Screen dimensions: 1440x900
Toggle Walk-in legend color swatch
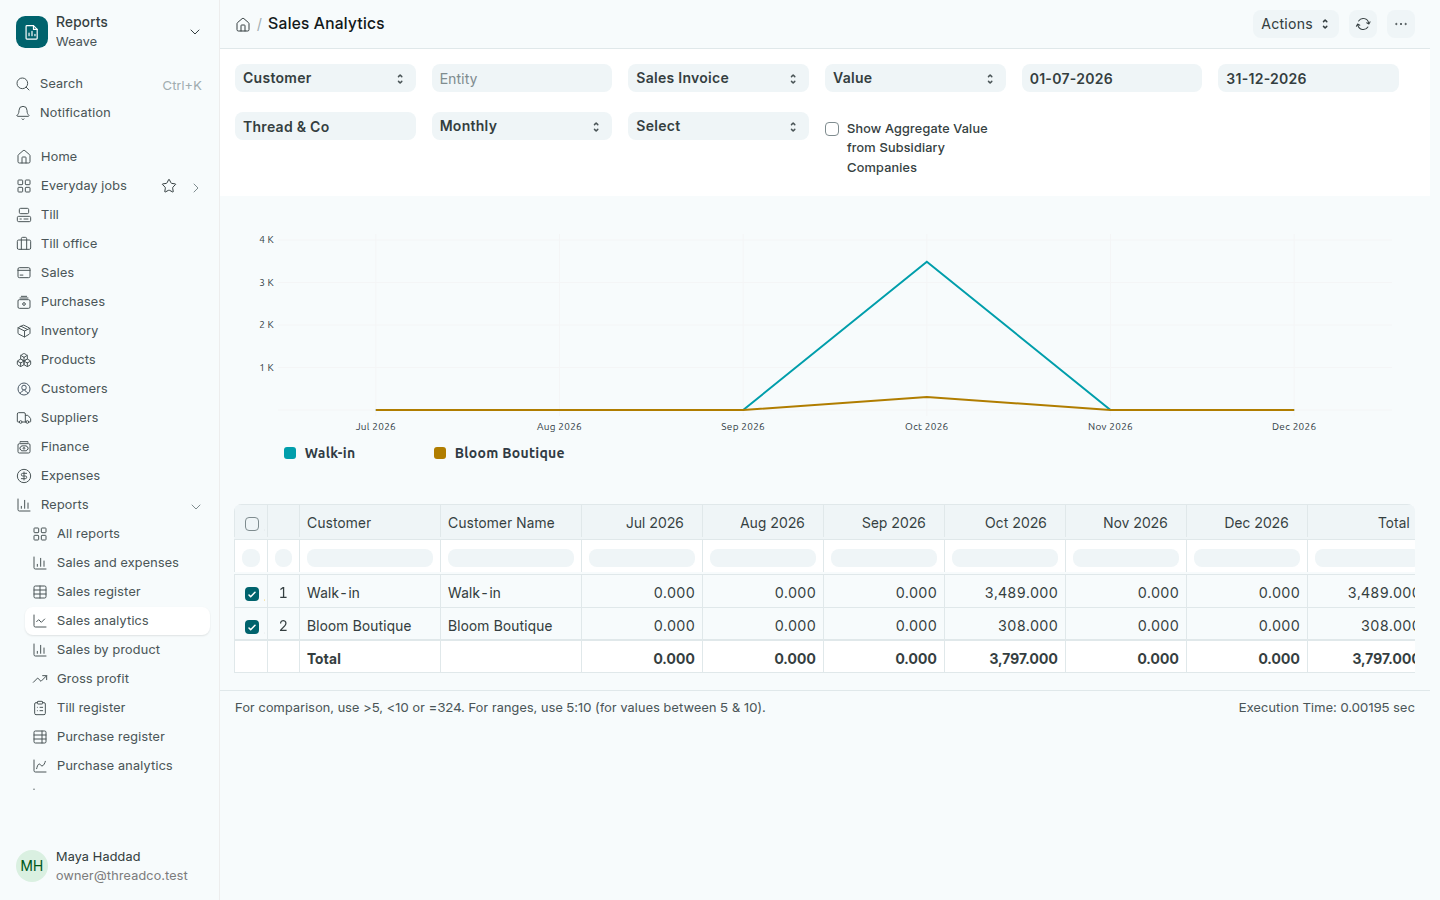click(x=290, y=453)
